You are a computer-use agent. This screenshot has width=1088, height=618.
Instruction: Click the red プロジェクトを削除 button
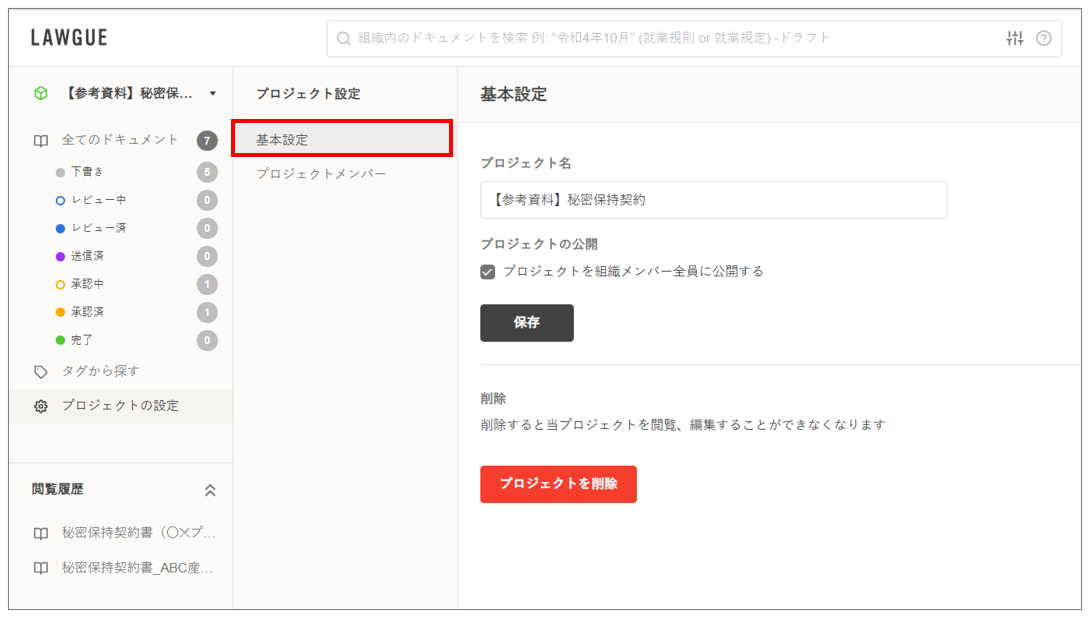558,484
